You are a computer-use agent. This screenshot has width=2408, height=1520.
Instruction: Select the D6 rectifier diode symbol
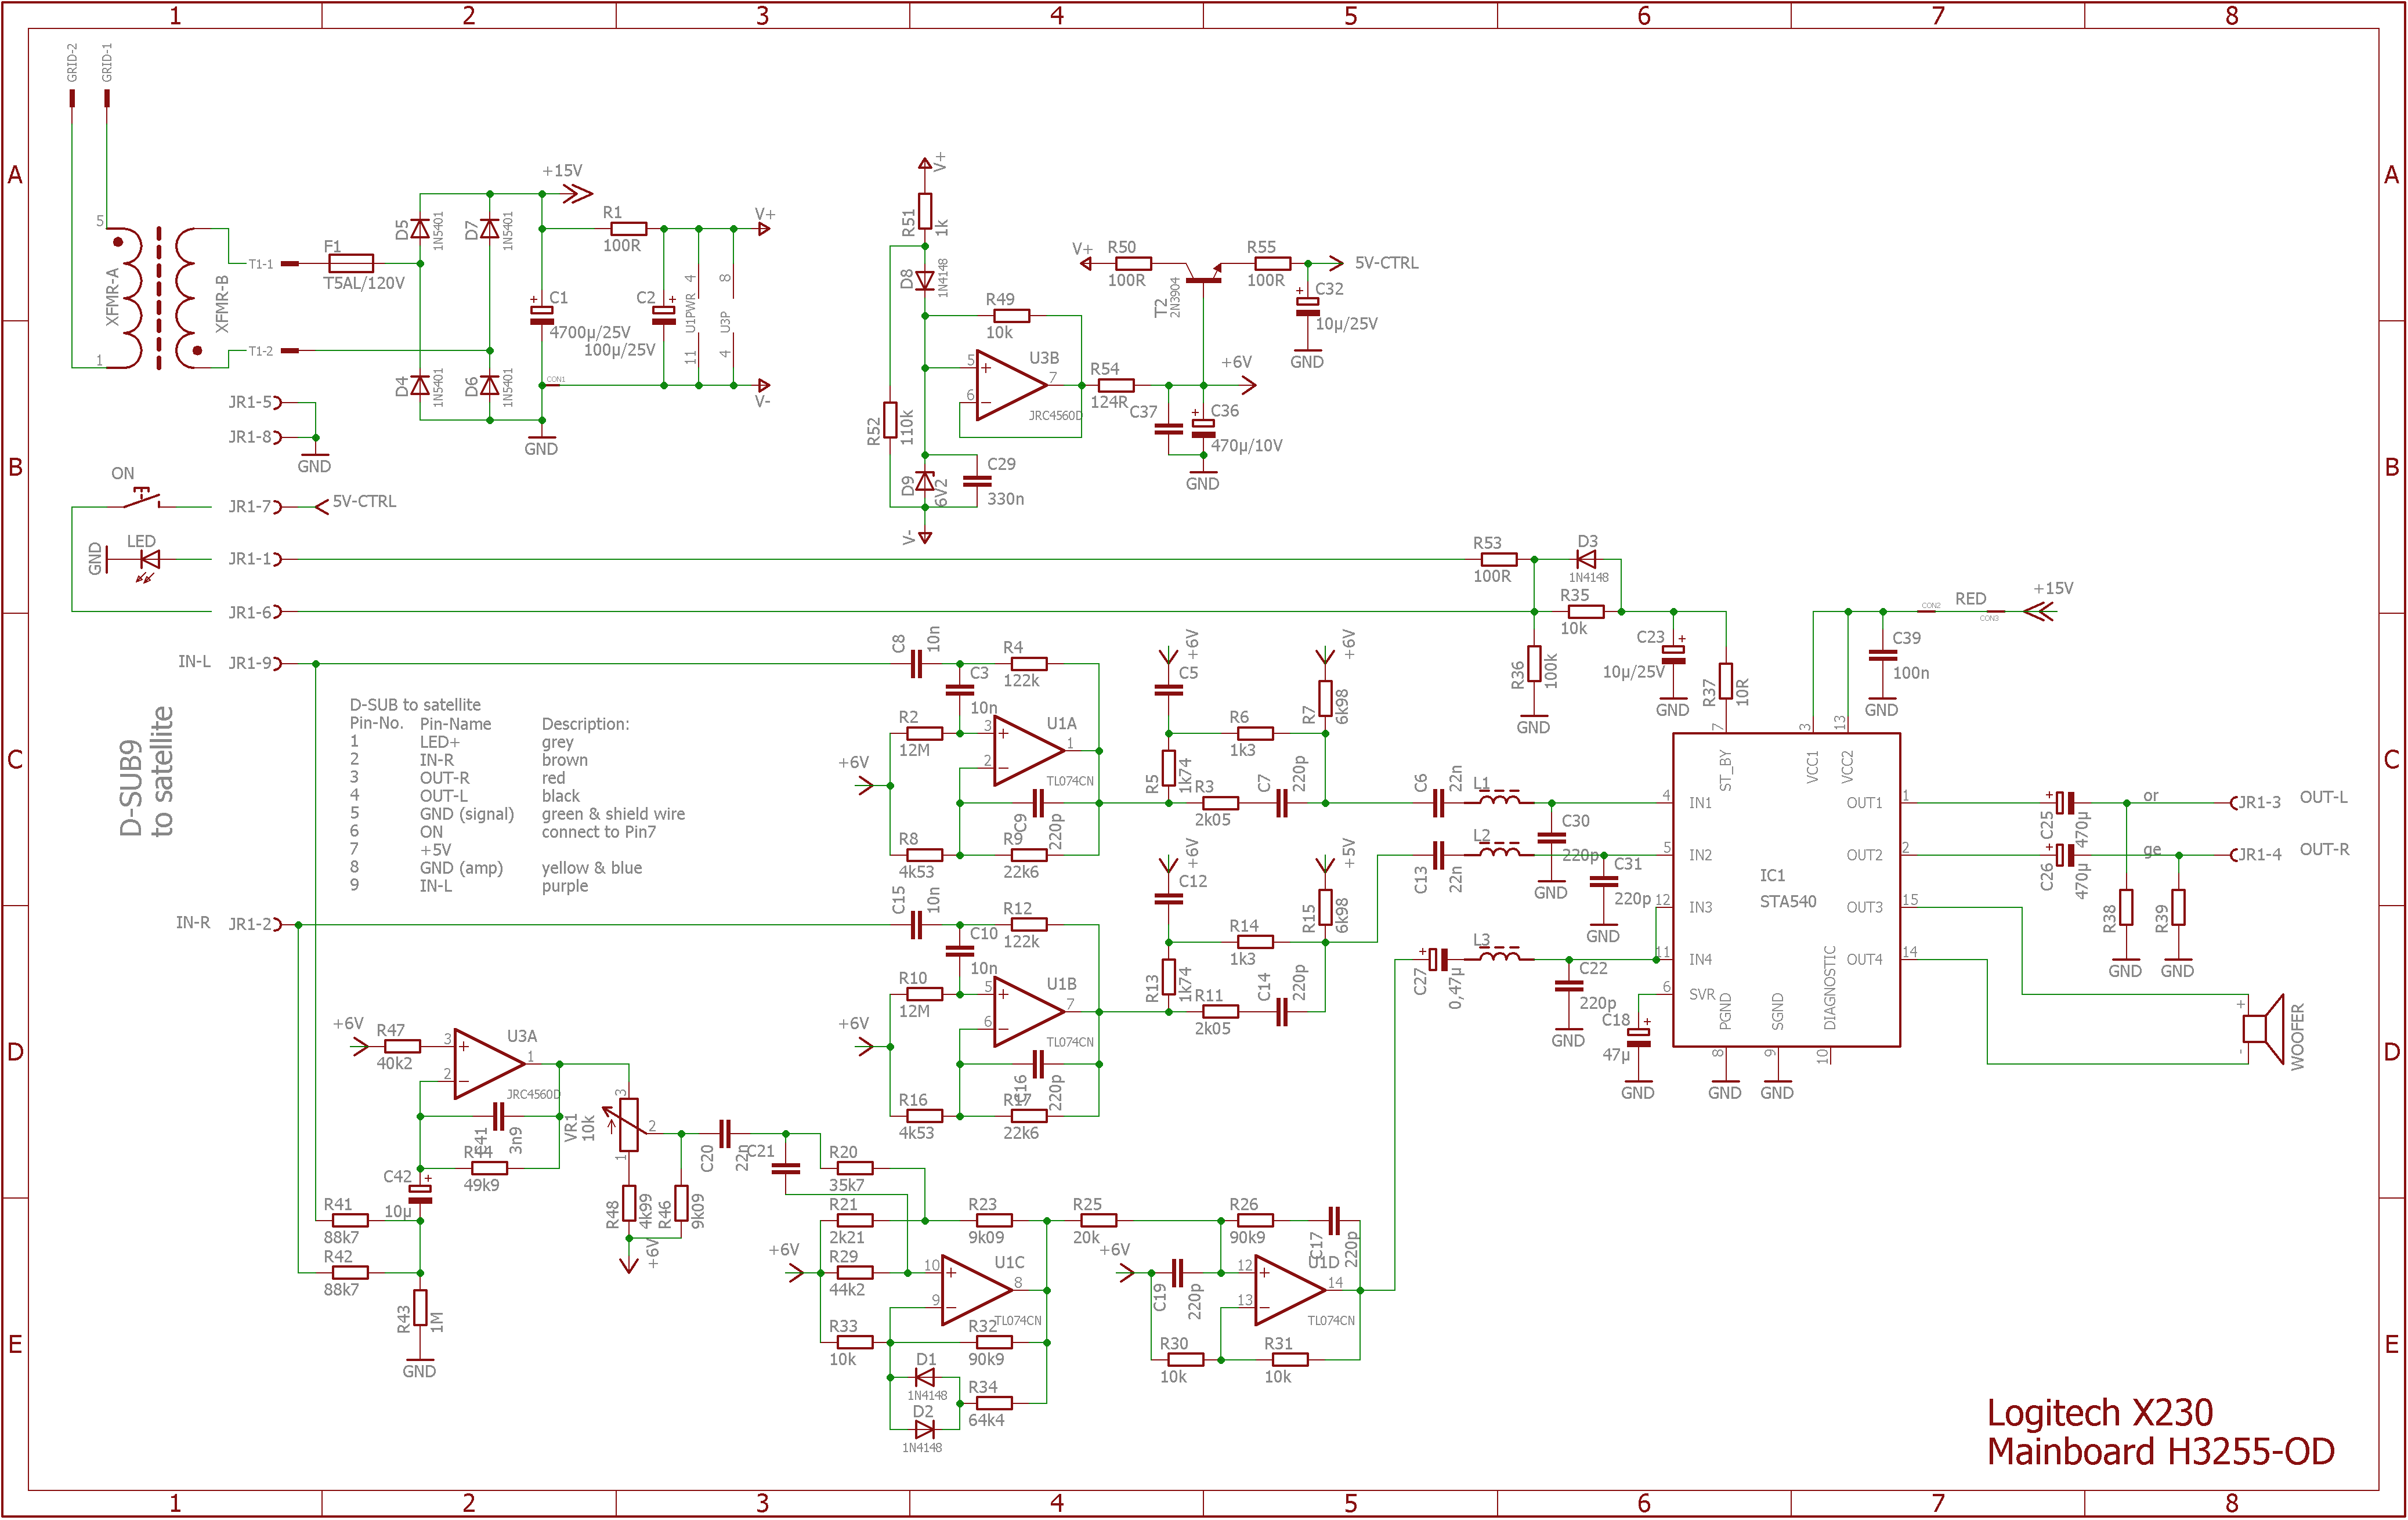[489, 385]
